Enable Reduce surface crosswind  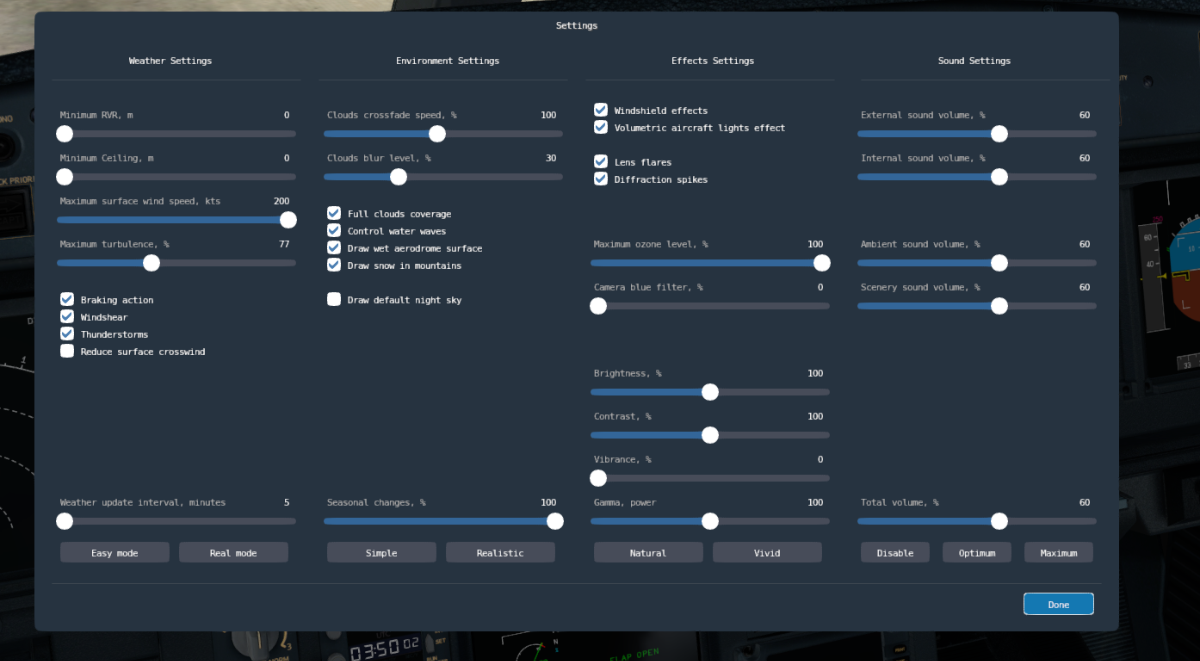pos(67,351)
